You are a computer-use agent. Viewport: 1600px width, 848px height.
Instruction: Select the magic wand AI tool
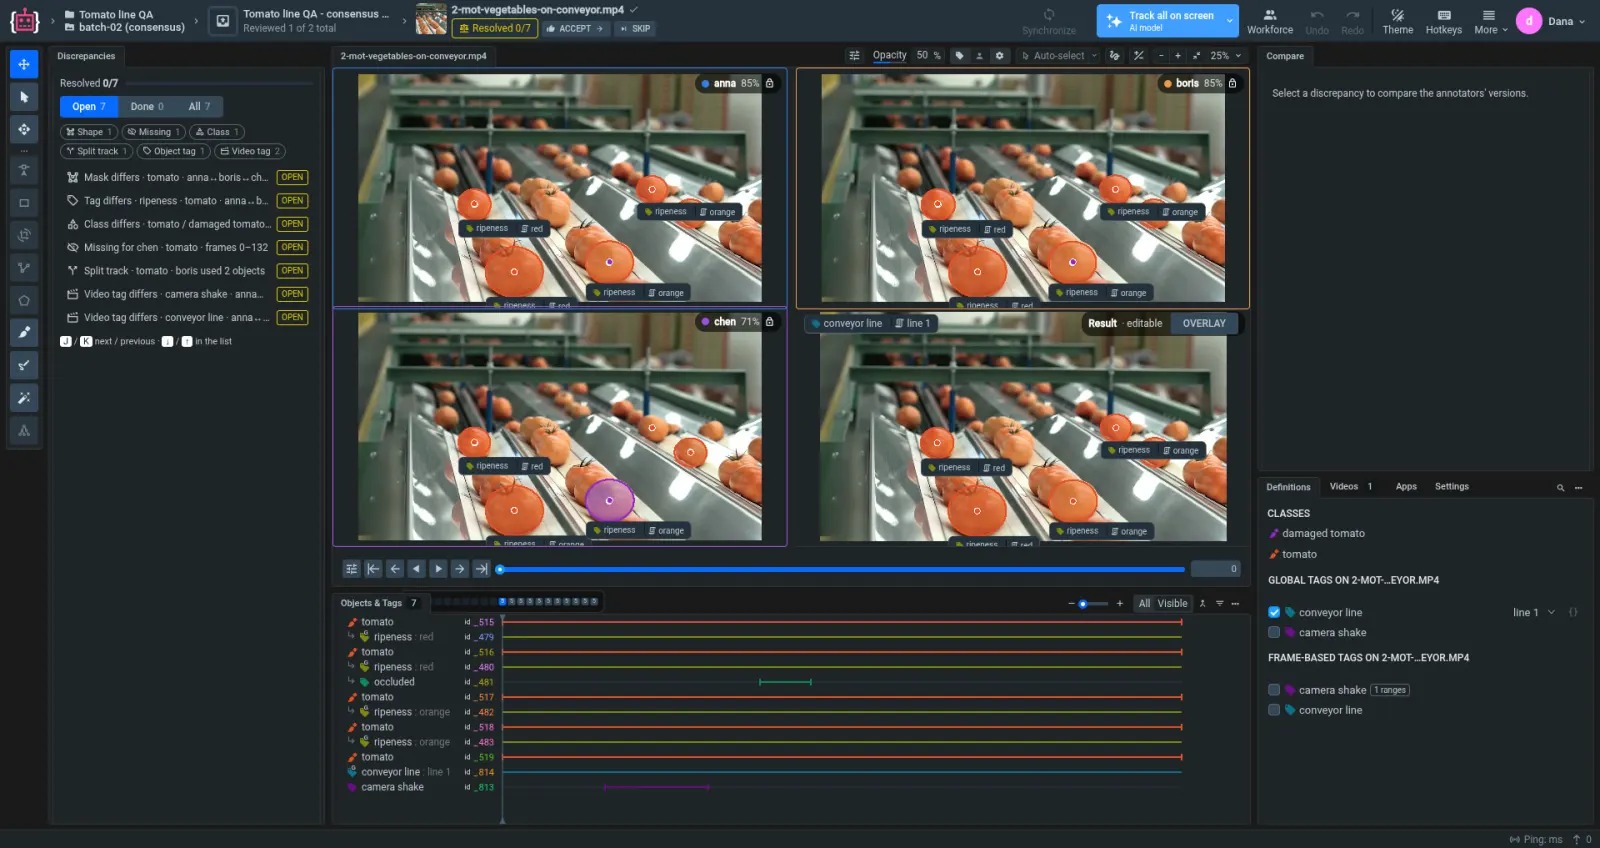click(x=24, y=398)
